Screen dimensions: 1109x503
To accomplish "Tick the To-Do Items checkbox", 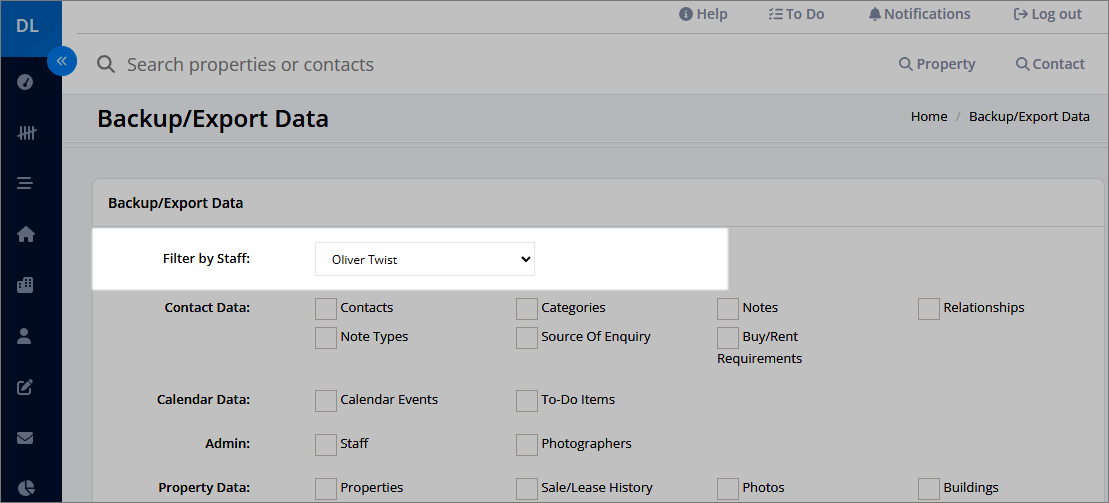I will [x=527, y=400].
